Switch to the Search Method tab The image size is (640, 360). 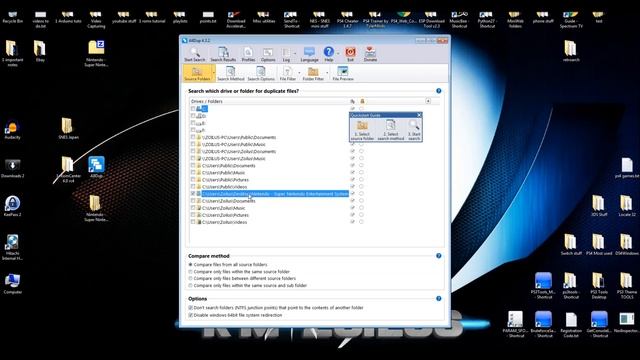point(231,73)
